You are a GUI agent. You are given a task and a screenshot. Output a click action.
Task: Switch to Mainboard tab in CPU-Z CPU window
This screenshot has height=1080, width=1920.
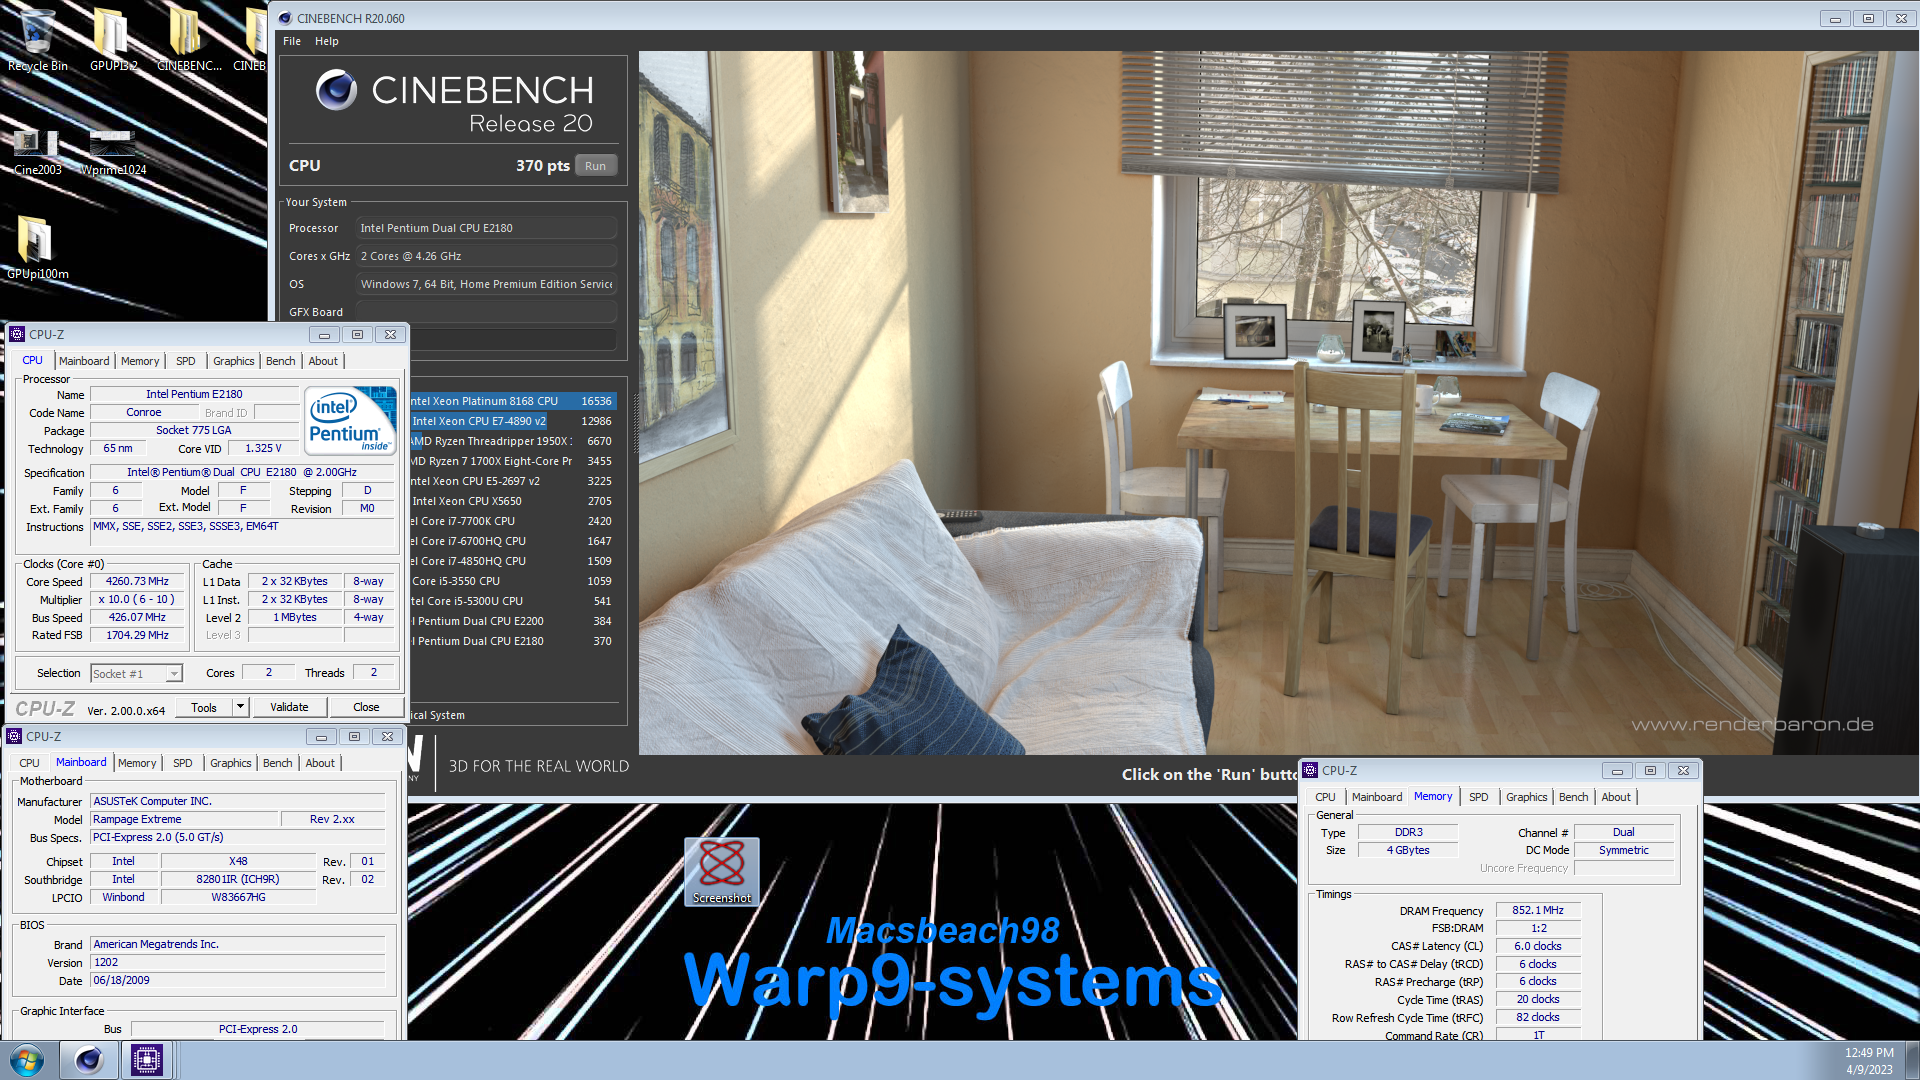[x=84, y=361]
